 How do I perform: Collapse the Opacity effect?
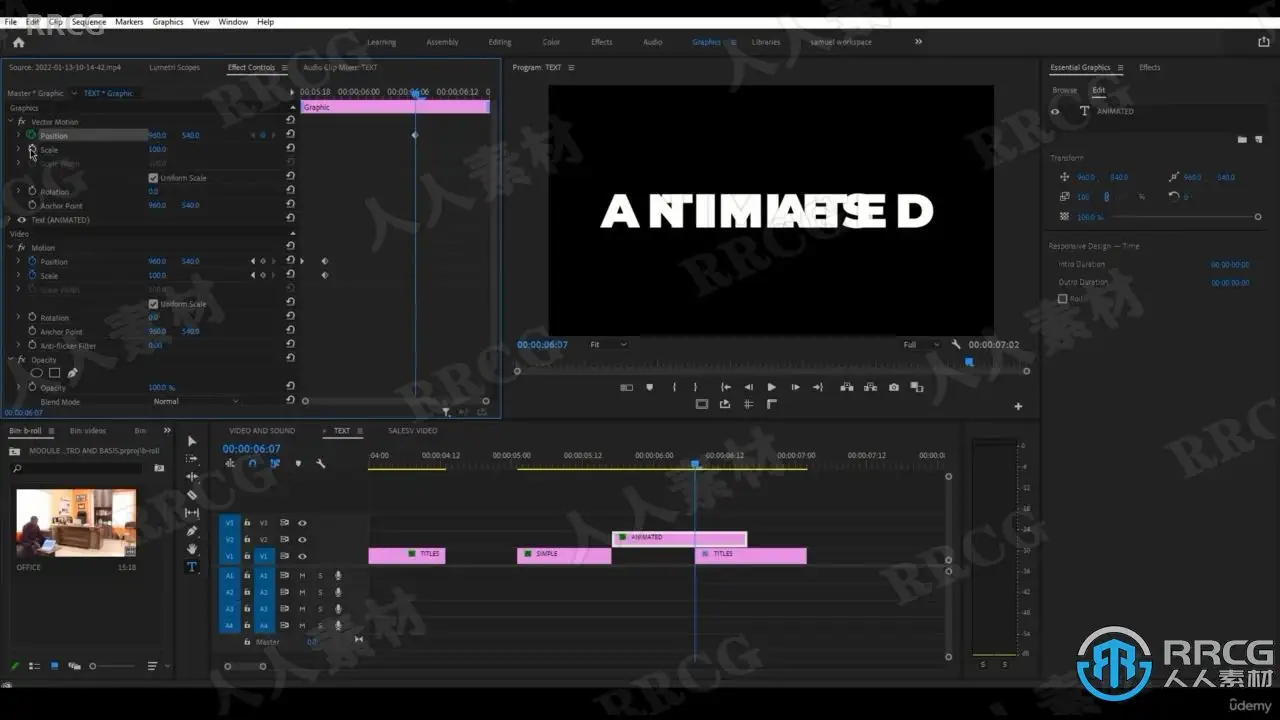tap(9, 360)
